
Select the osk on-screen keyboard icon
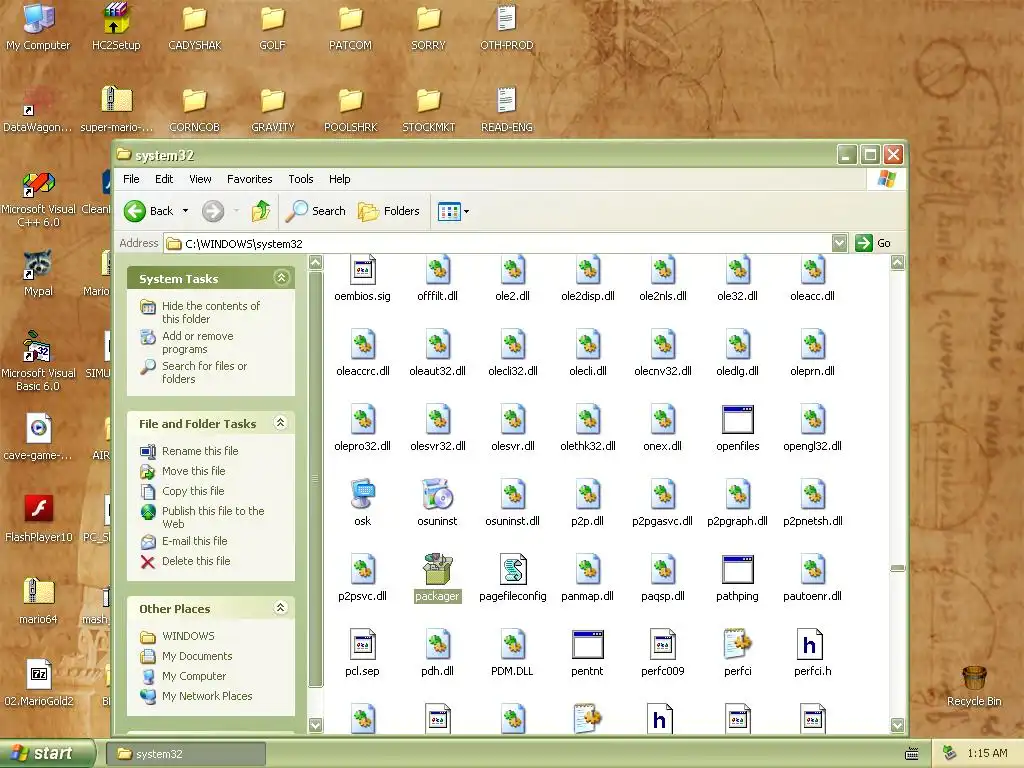(362, 494)
